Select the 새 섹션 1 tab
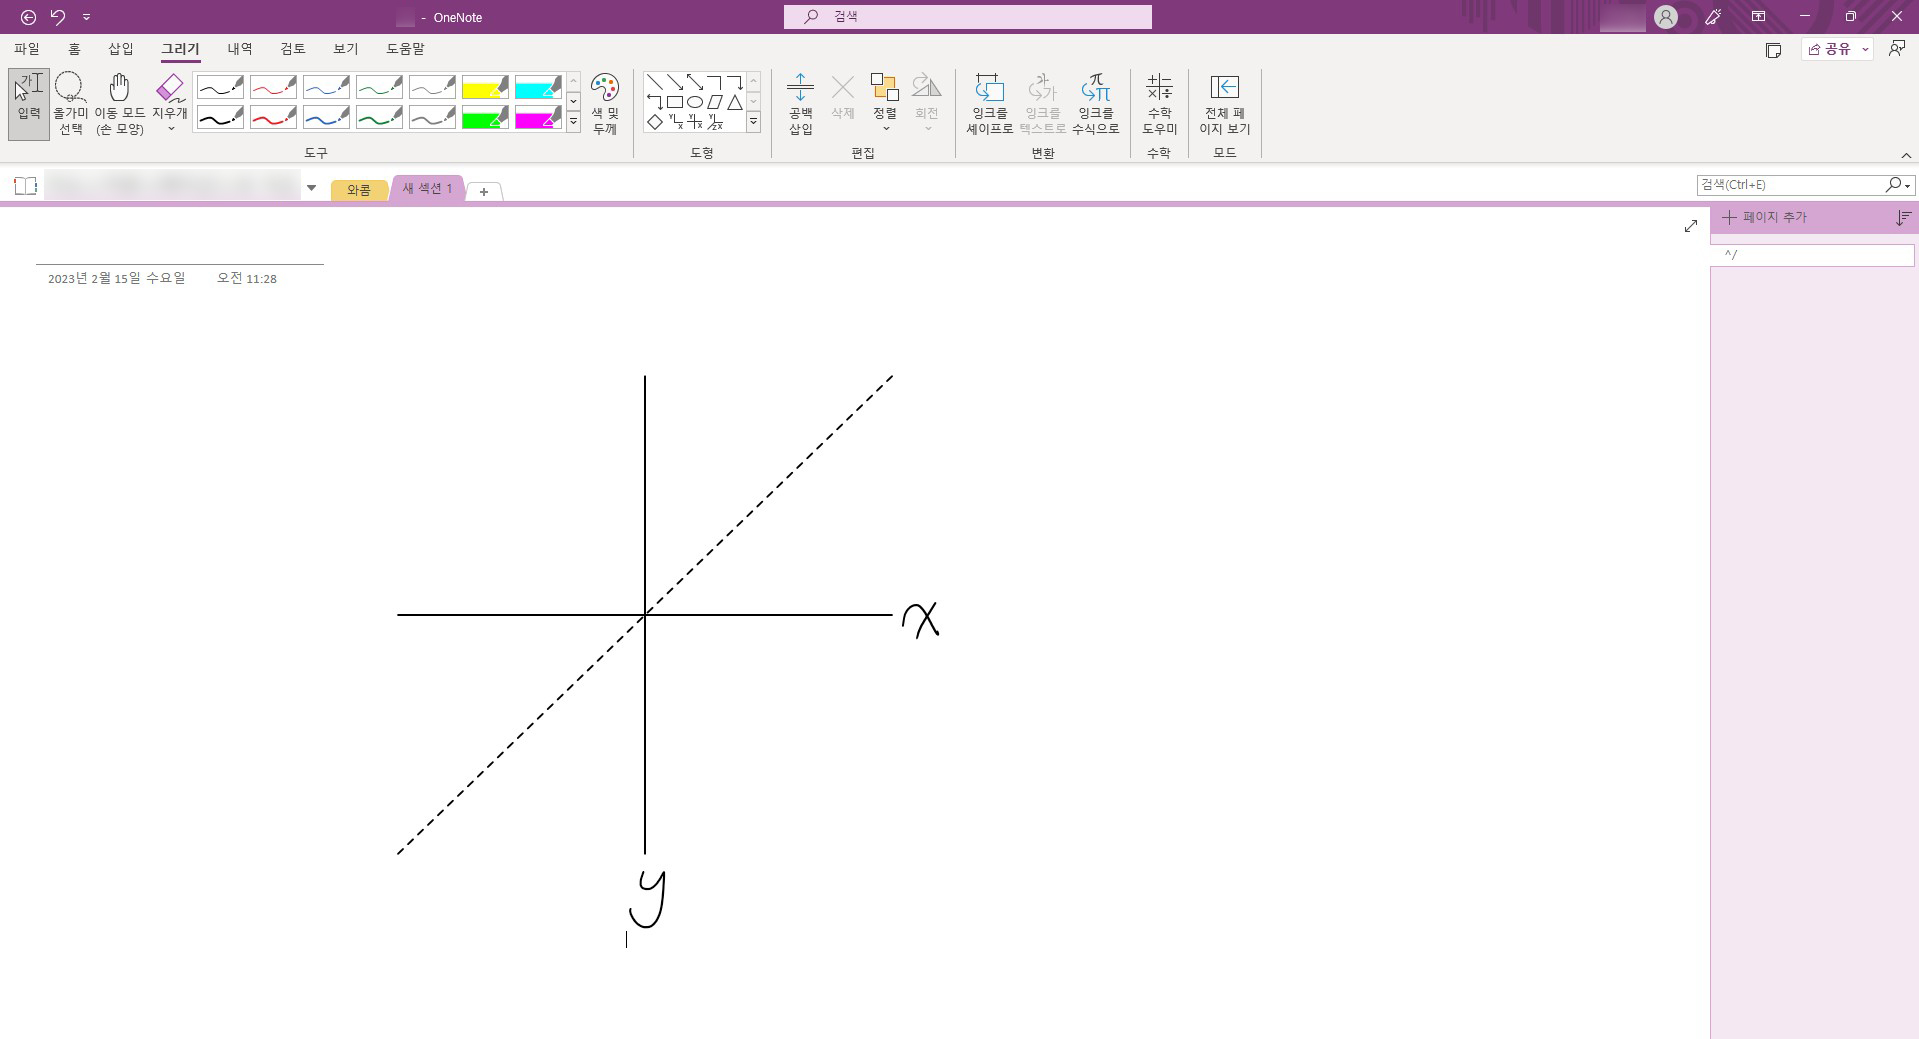This screenshot has width=1919, height=1039. pyautogui.click(x=428, y=188)
